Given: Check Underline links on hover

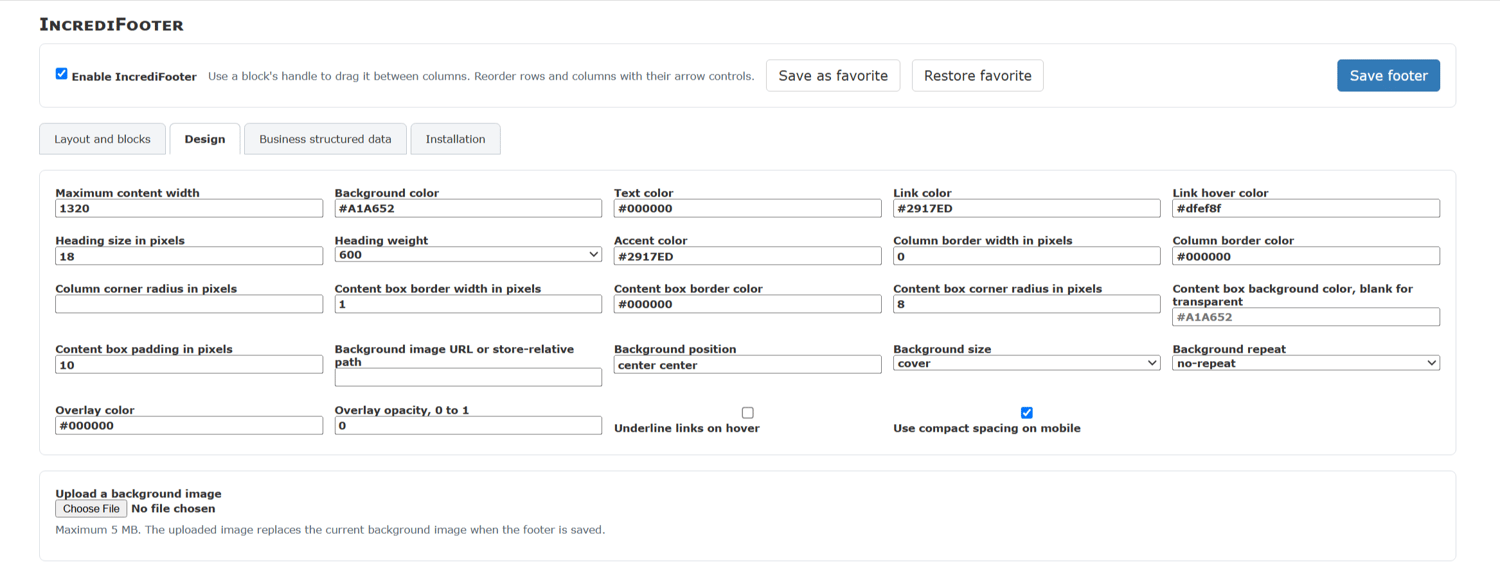Looking at the screenshot, I should (x=747, y=413).
